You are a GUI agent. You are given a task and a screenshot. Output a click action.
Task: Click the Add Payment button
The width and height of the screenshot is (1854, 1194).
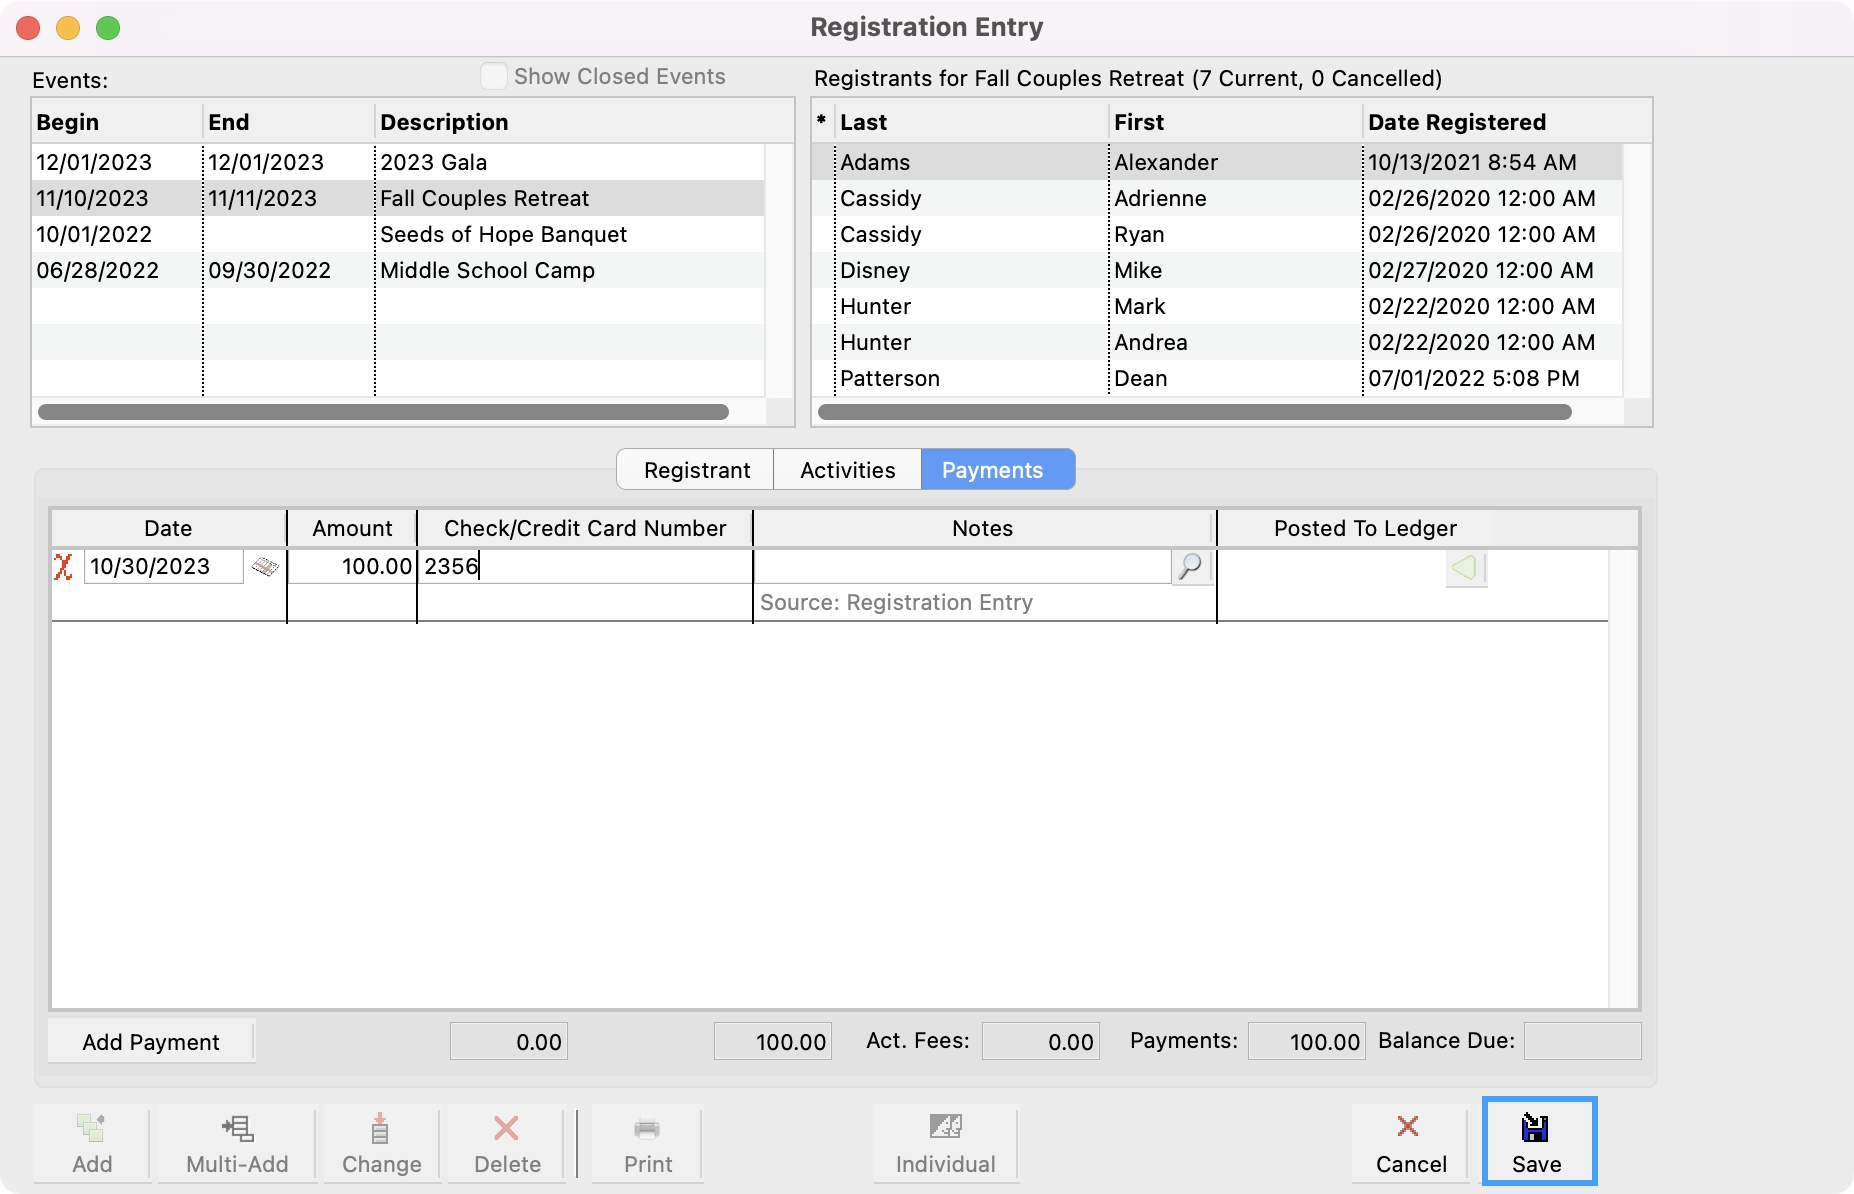(x=151, y=1042)
